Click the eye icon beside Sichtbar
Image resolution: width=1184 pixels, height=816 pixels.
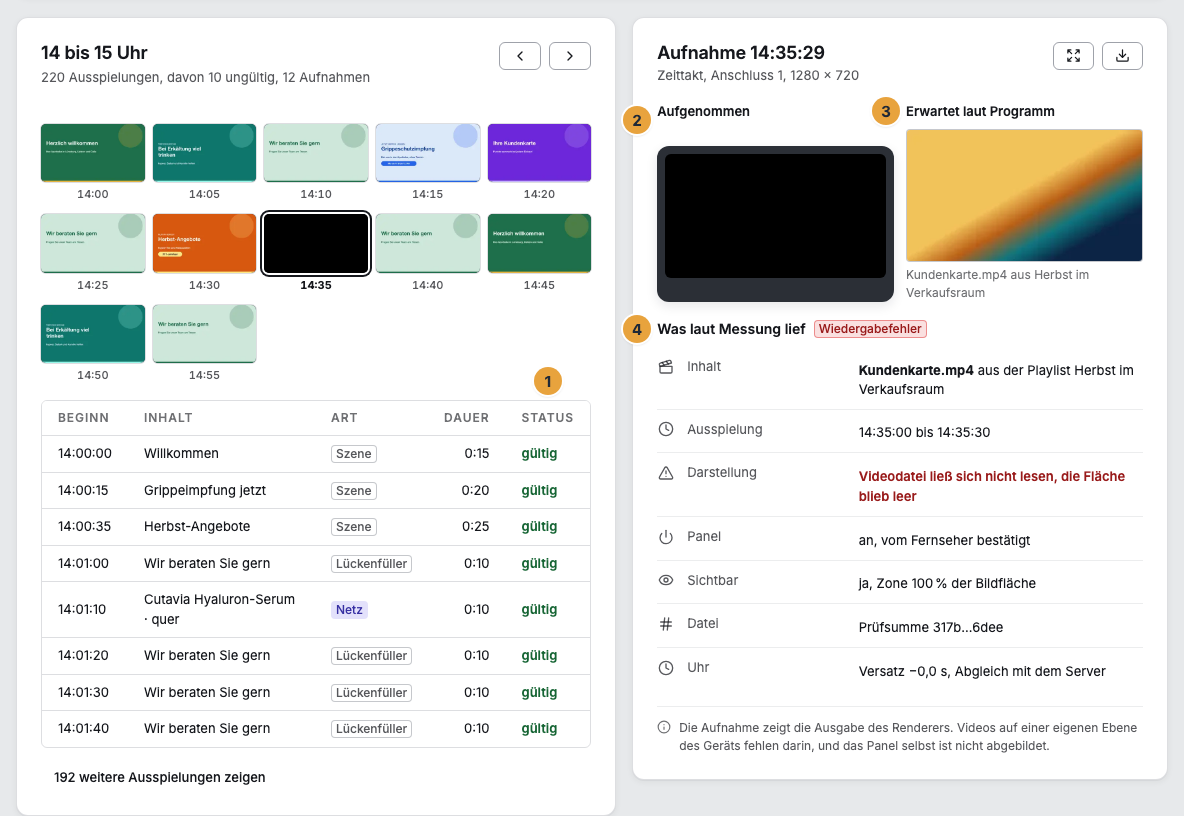pos(665,580)
